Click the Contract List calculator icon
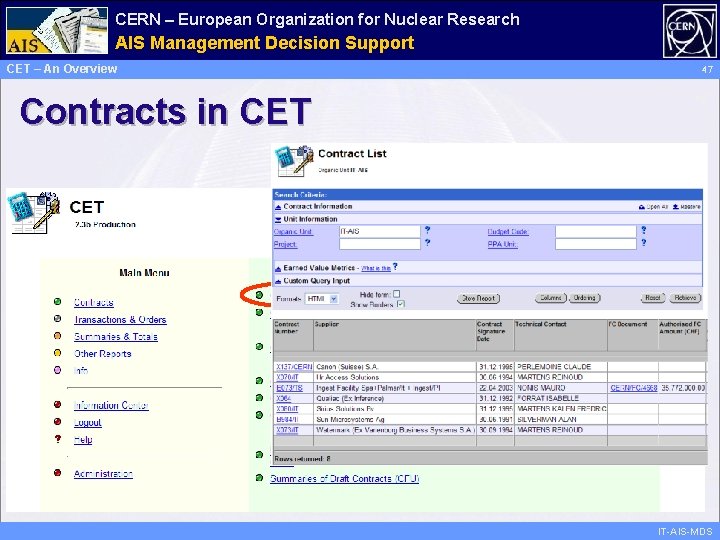 pyautogui.click(x=294, y=161)
